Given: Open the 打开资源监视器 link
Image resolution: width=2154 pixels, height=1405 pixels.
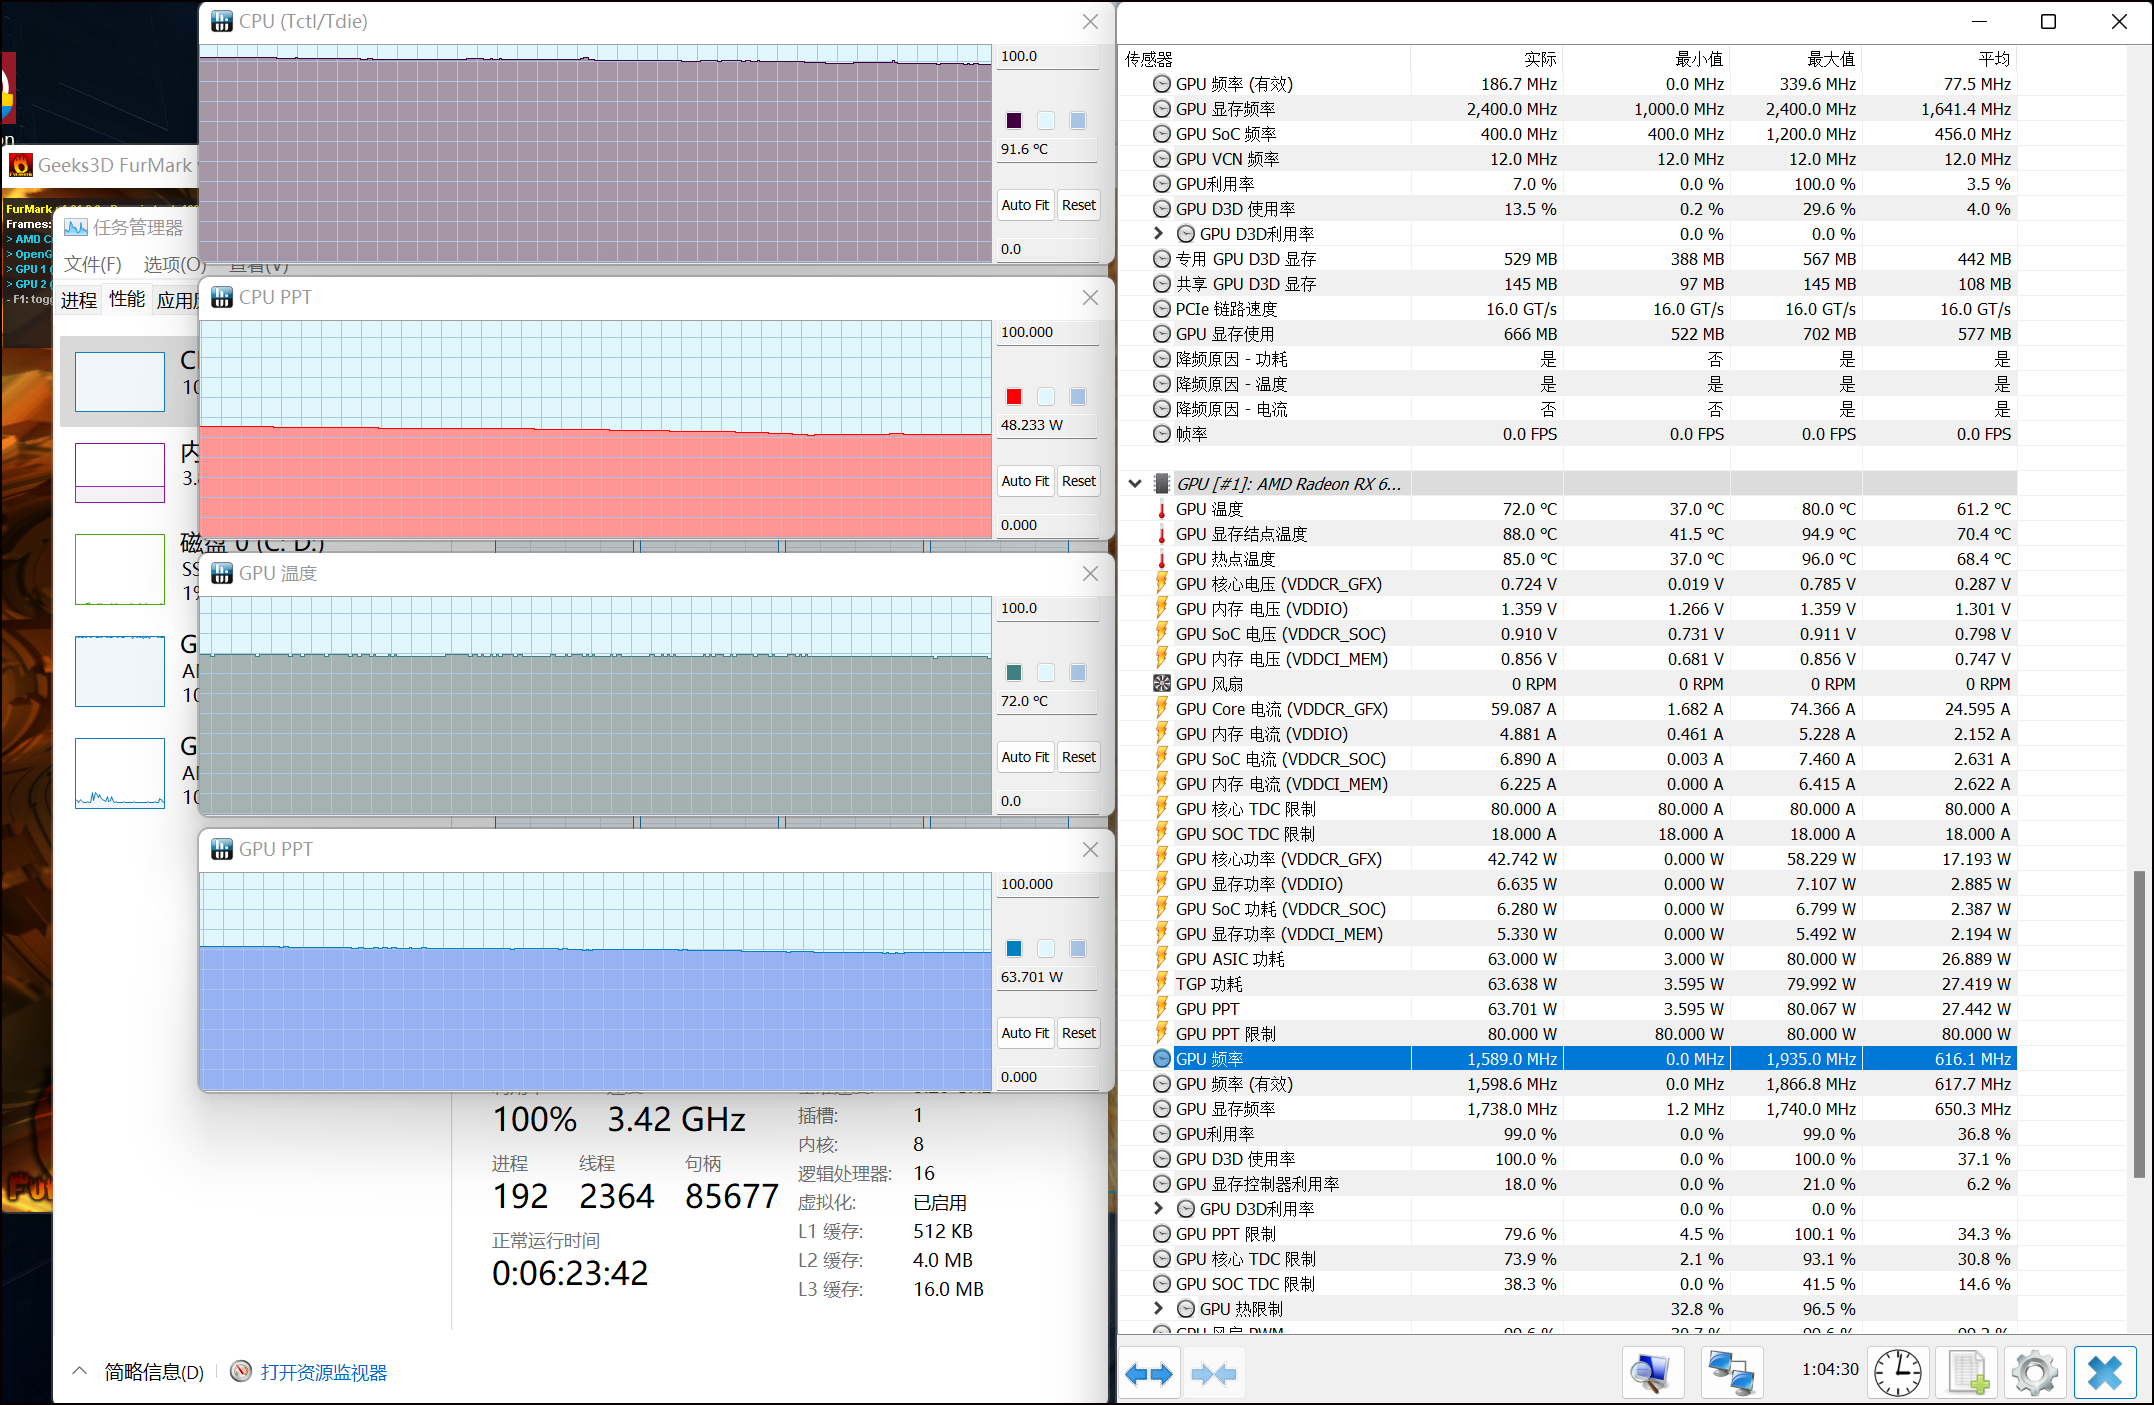Looking at the screenshot, I should [x=323, y=1372].
